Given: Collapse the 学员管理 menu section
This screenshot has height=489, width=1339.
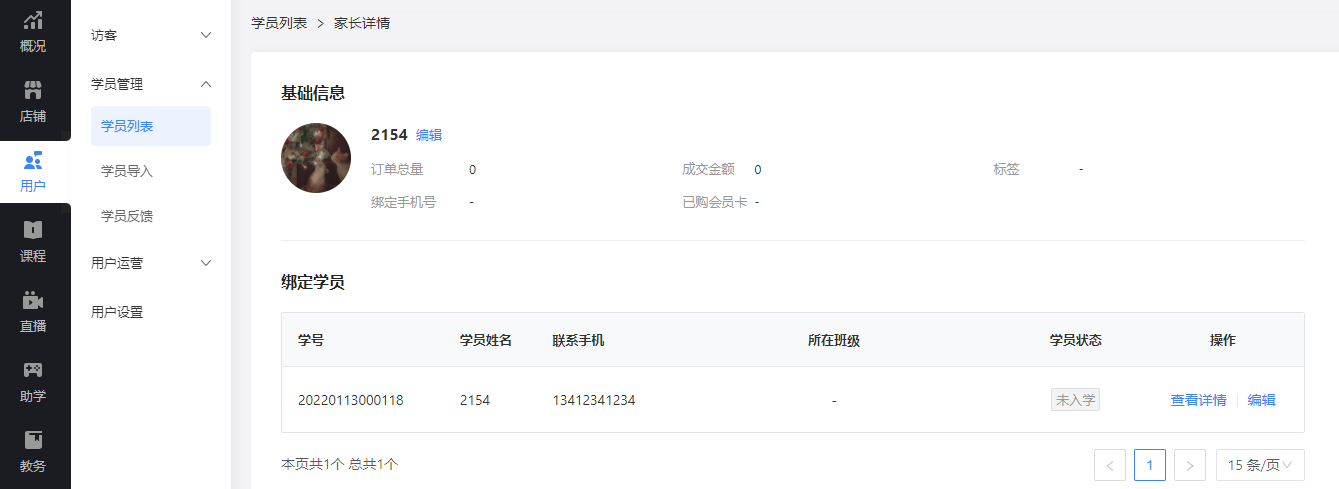Looking at the screenshot, I should click(151, 84).
